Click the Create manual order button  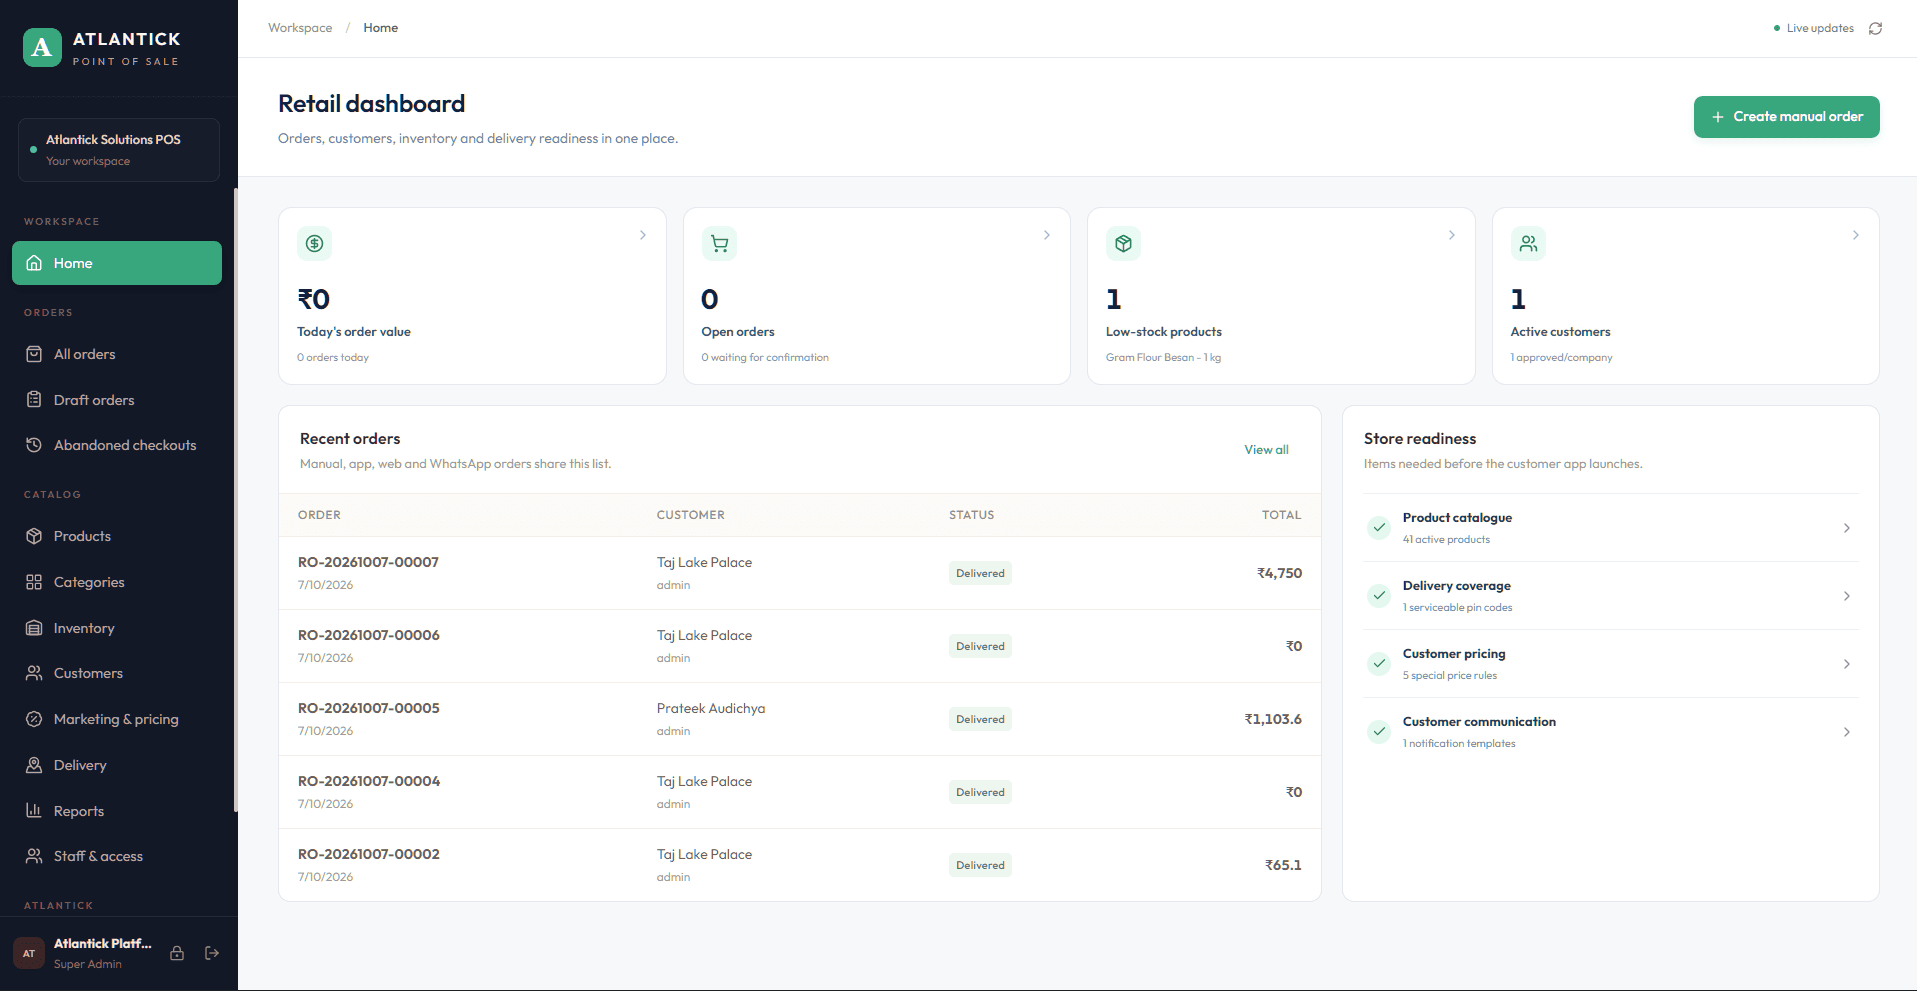click(x=1786, y=117)
